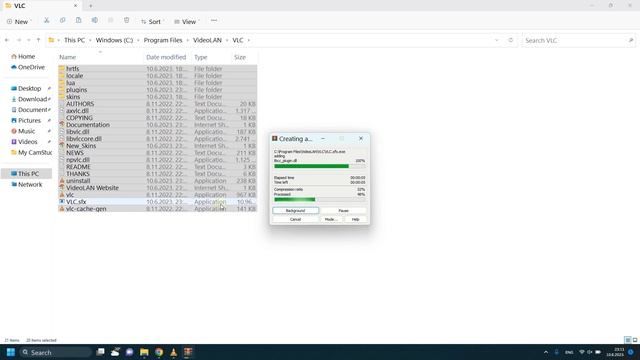
Task: Sort by the Type column header
Action: tap(200, 58)
